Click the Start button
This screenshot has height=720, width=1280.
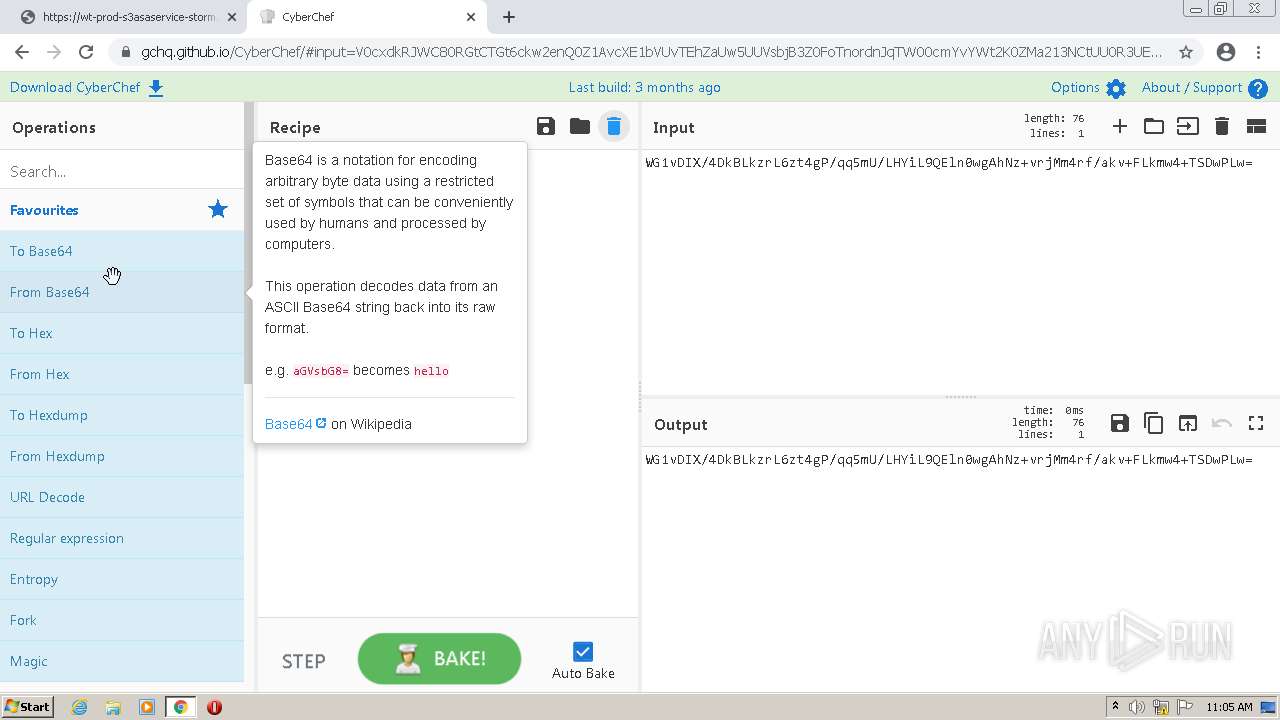point(28,707)
